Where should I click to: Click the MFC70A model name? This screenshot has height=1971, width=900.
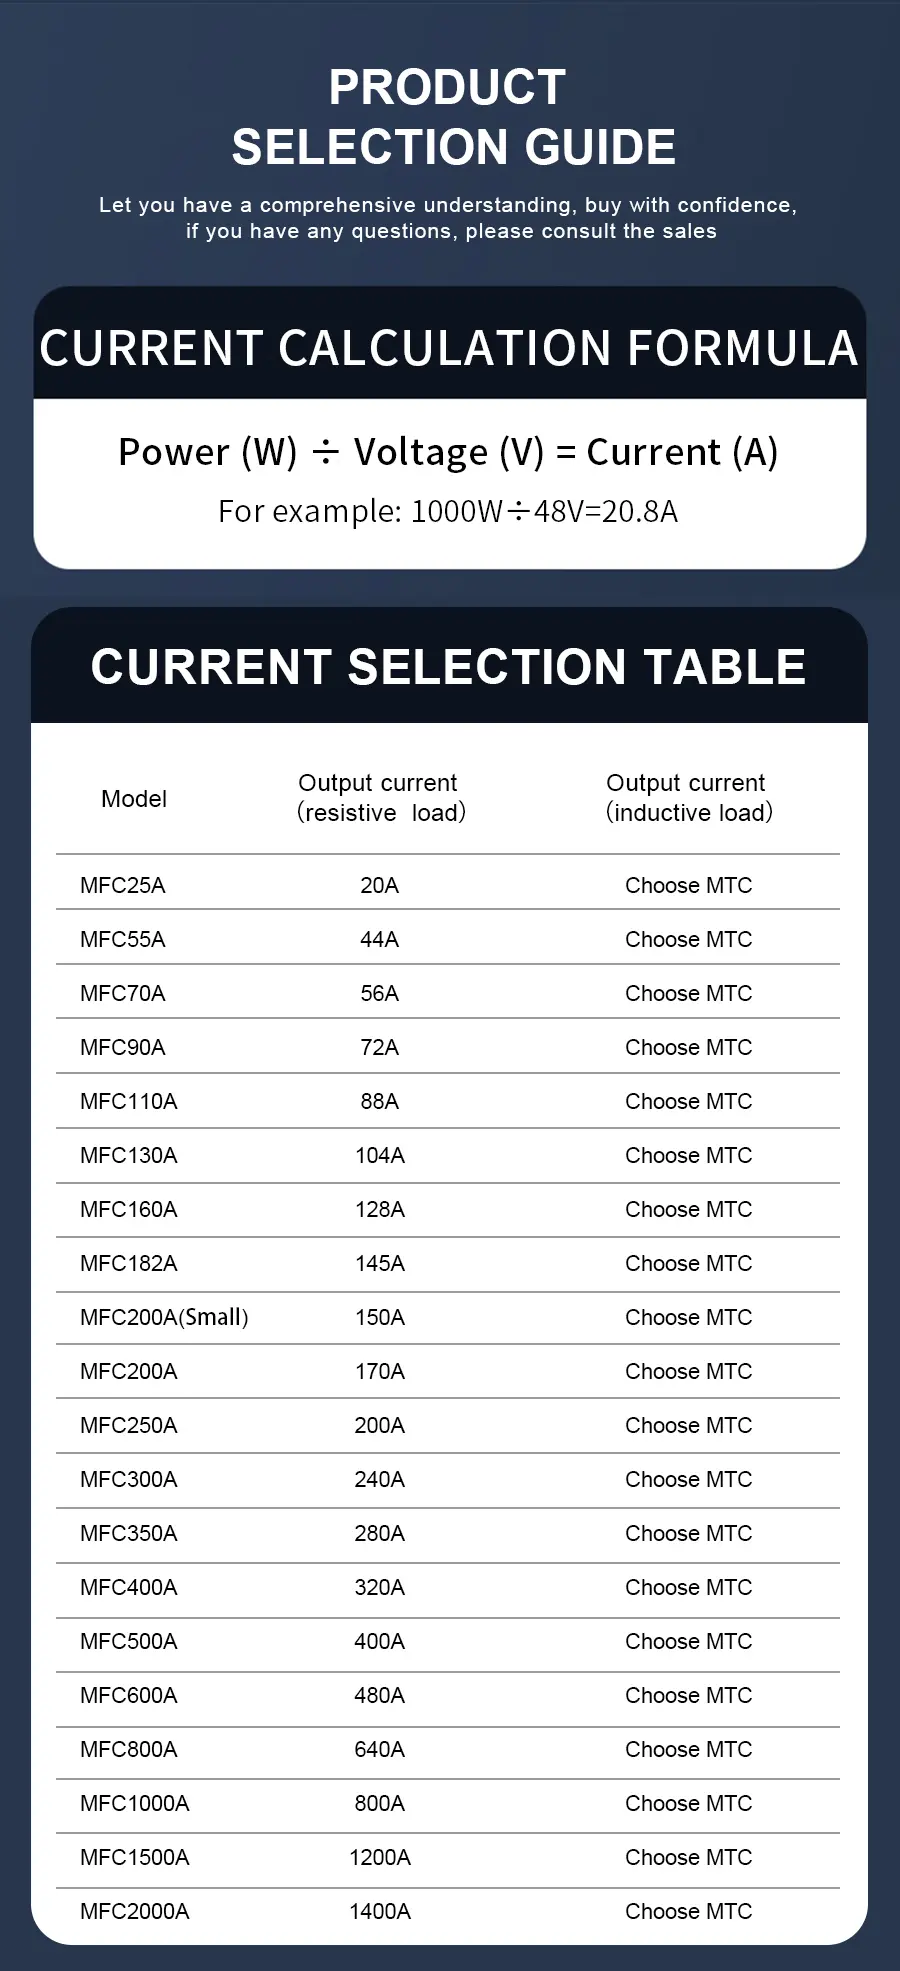123,993
